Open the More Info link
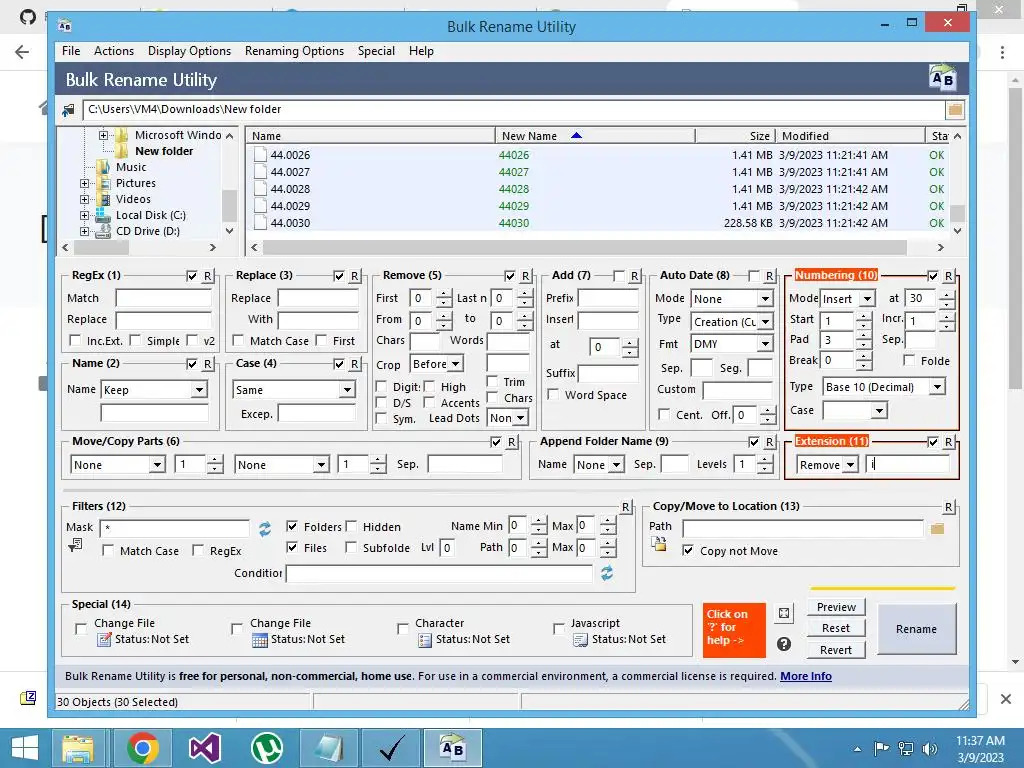The height and width of the screenshot is (768, 1024). tap(806, 677)
